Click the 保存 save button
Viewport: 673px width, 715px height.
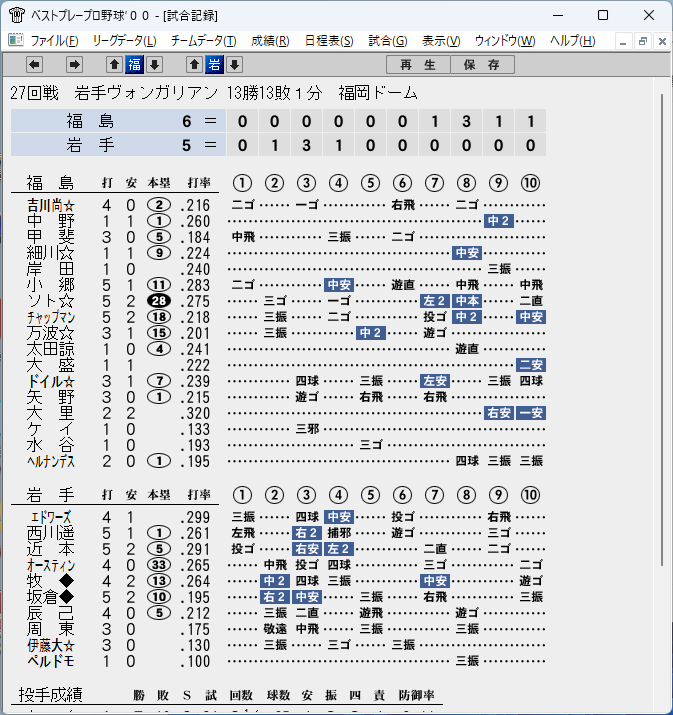tap(482, 64)
